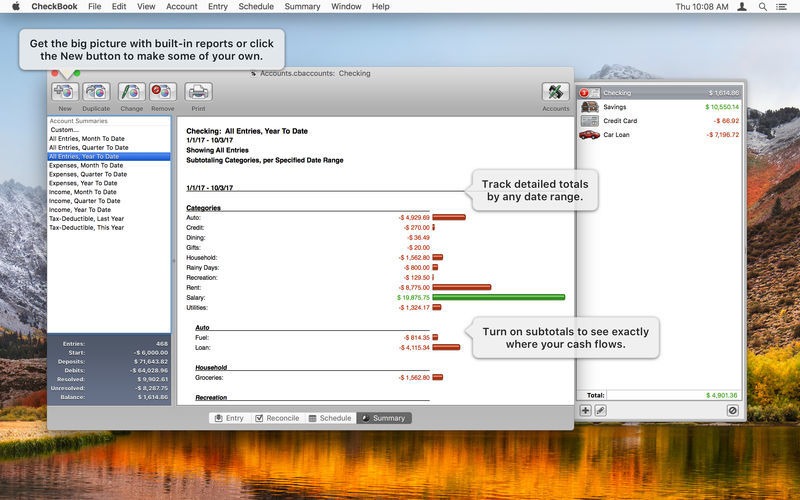Select the Savings account row
The height and width of the screenshot is (500, 800).
(660, 106)
